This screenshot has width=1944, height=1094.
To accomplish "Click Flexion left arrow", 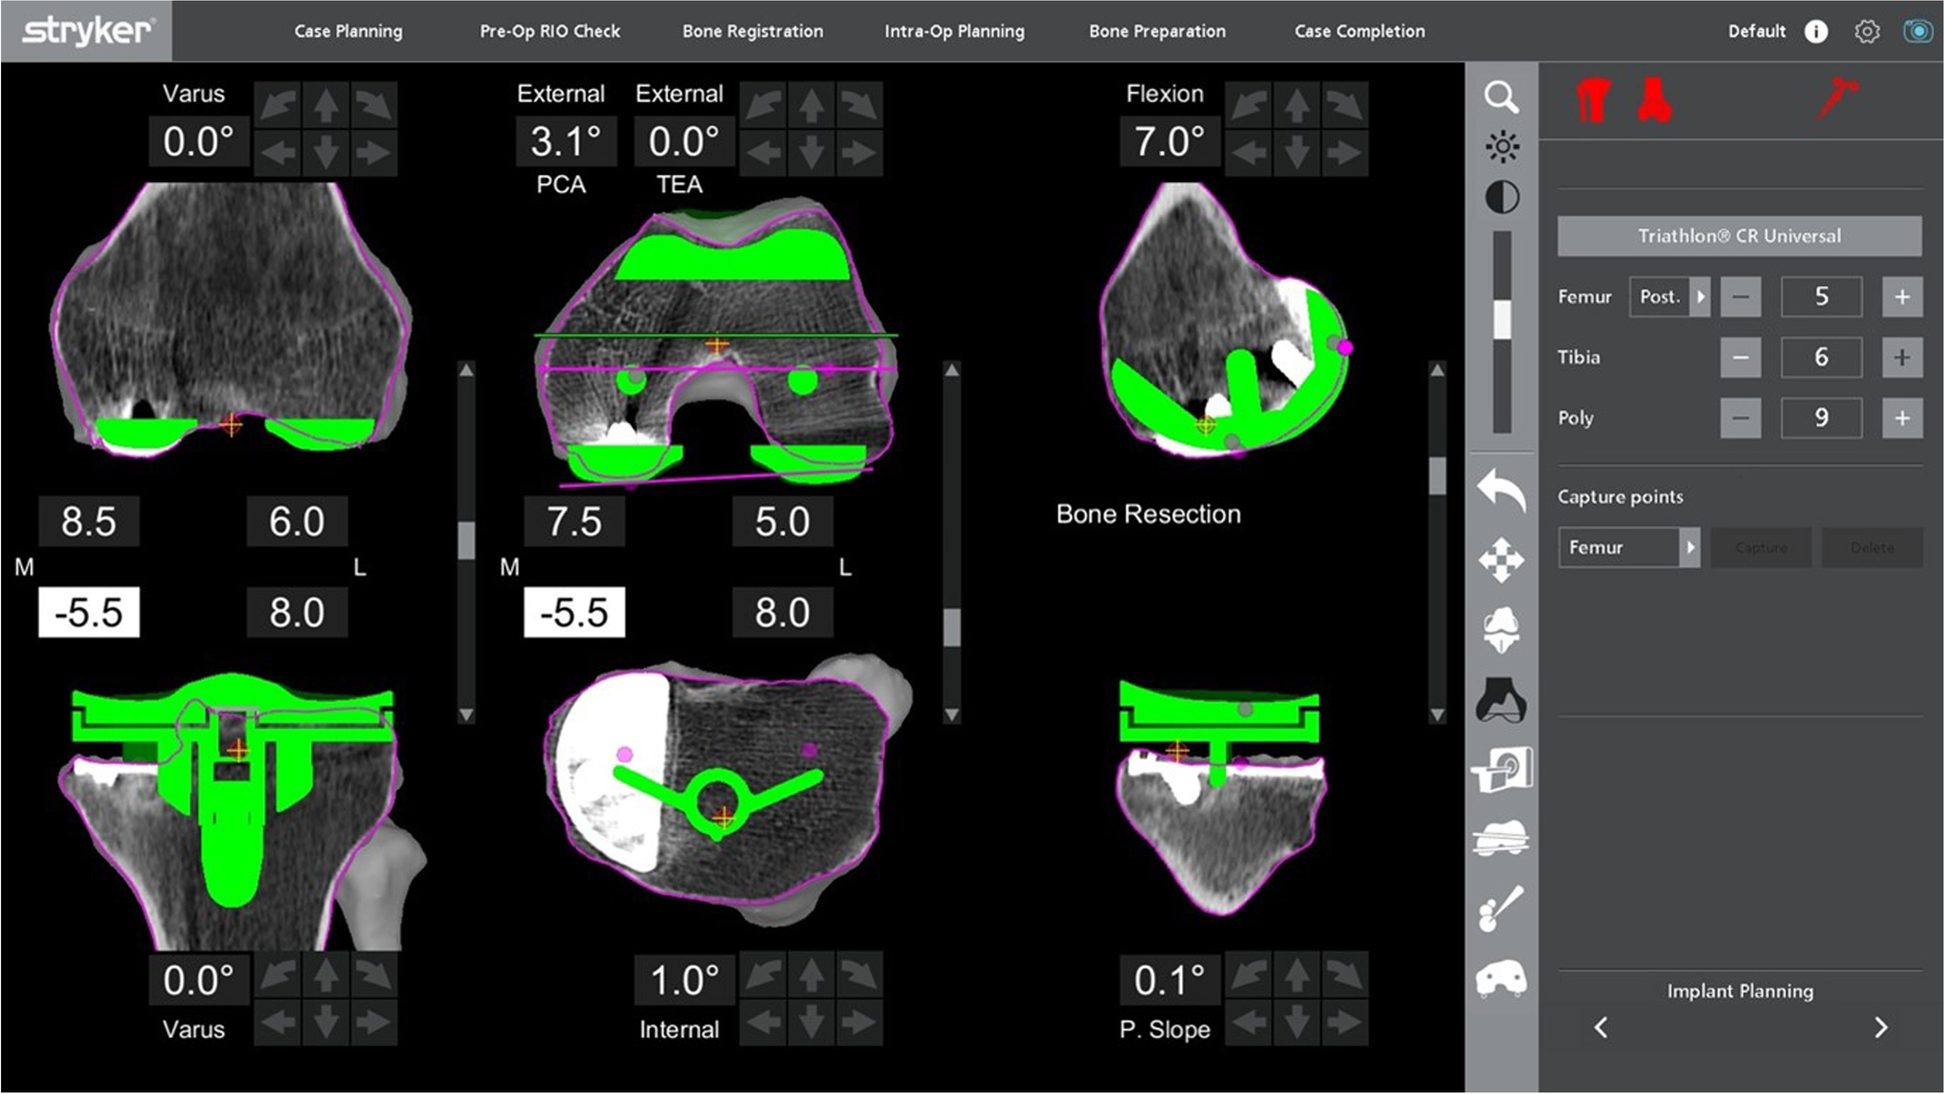I will pyautogui.click(x=1249, y=153).
